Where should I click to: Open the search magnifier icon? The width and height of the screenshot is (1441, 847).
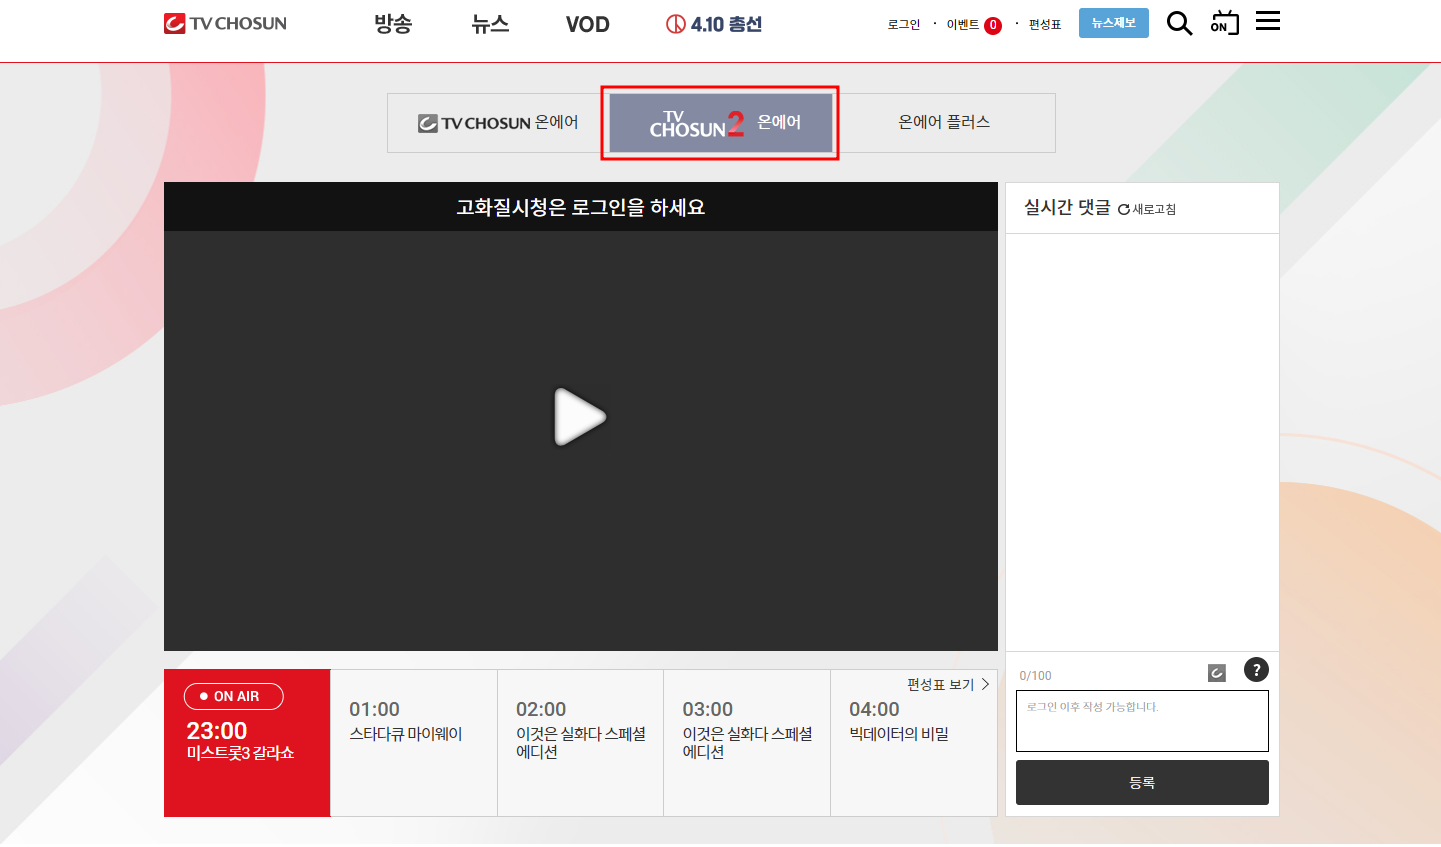click(1179, 23)
